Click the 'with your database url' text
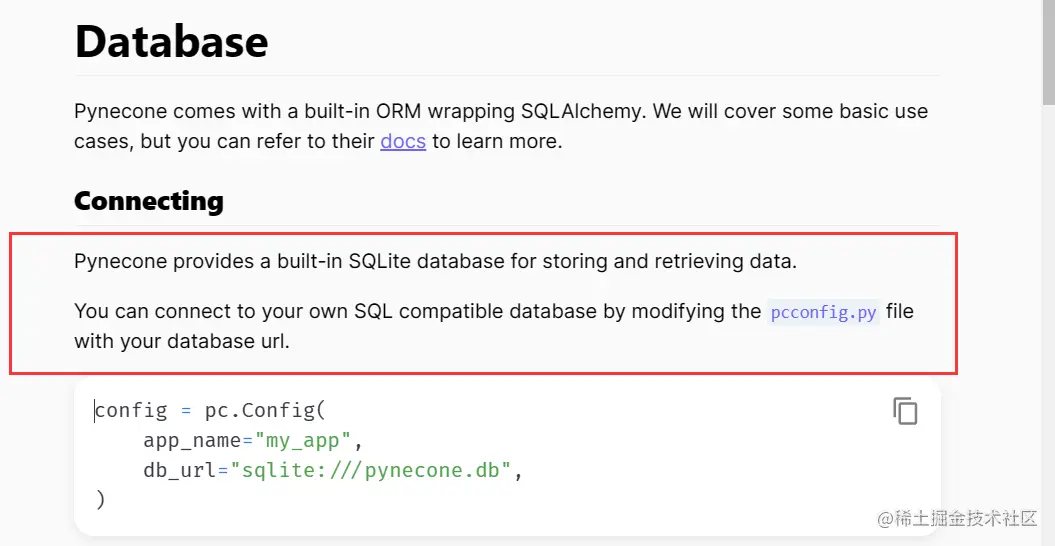The height and width of the screenshot is (546, 1055). [182, 341]
